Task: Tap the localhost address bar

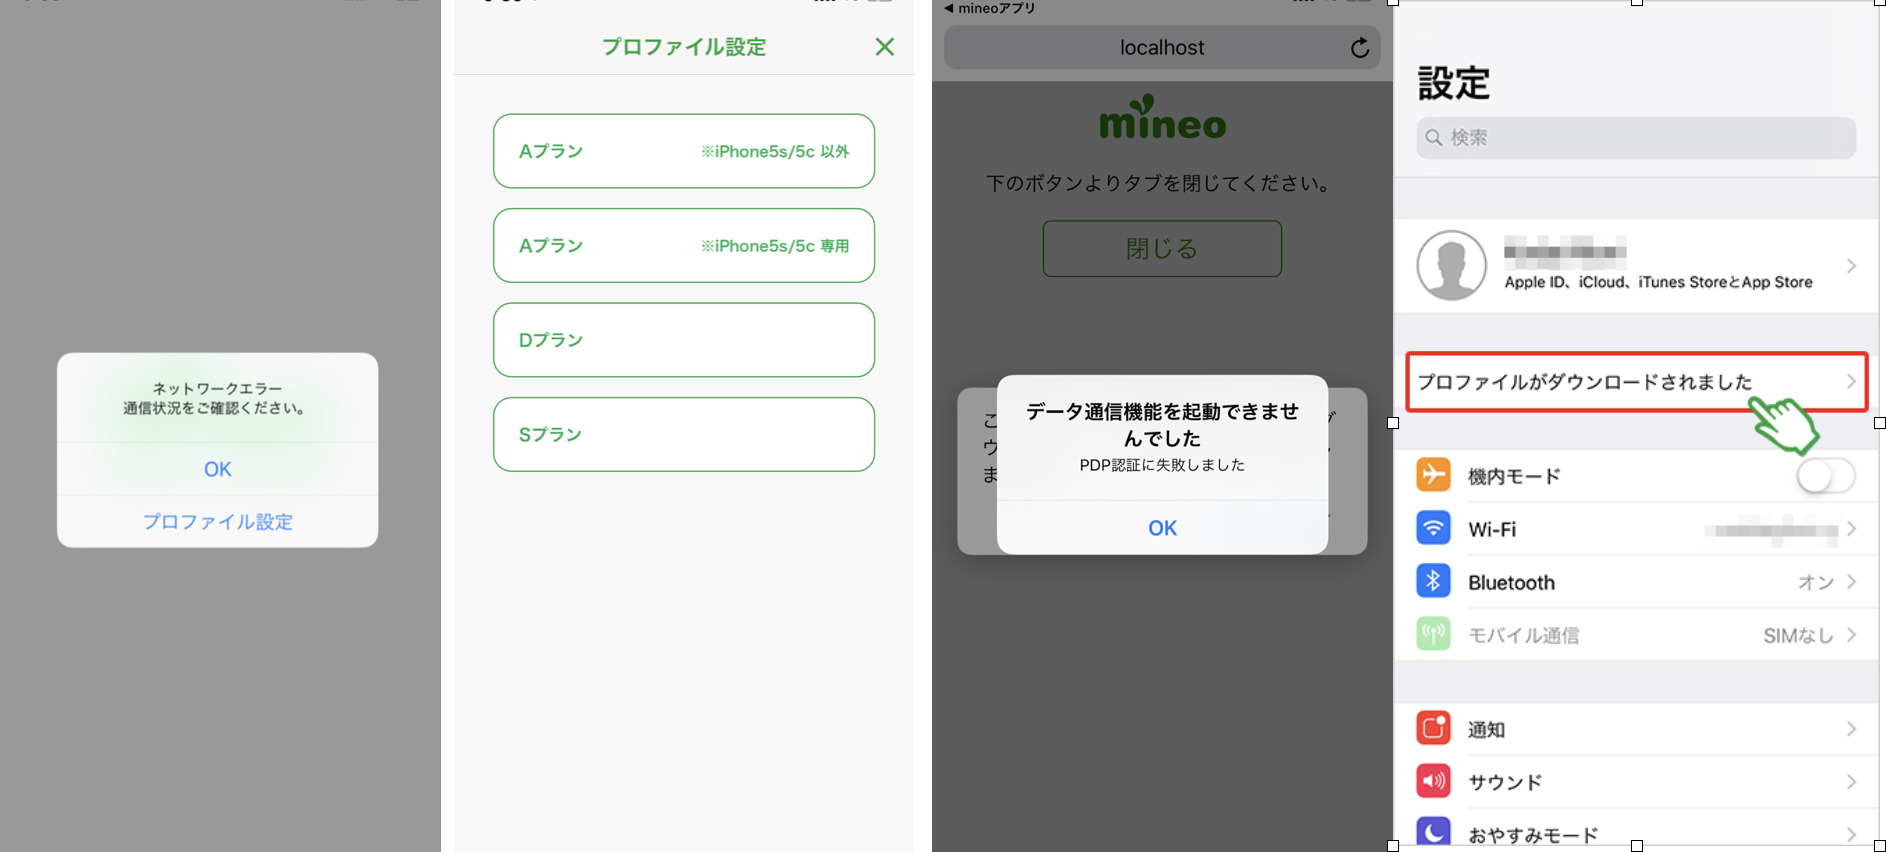Action: pyautogui.click(x=1162, y=47)
